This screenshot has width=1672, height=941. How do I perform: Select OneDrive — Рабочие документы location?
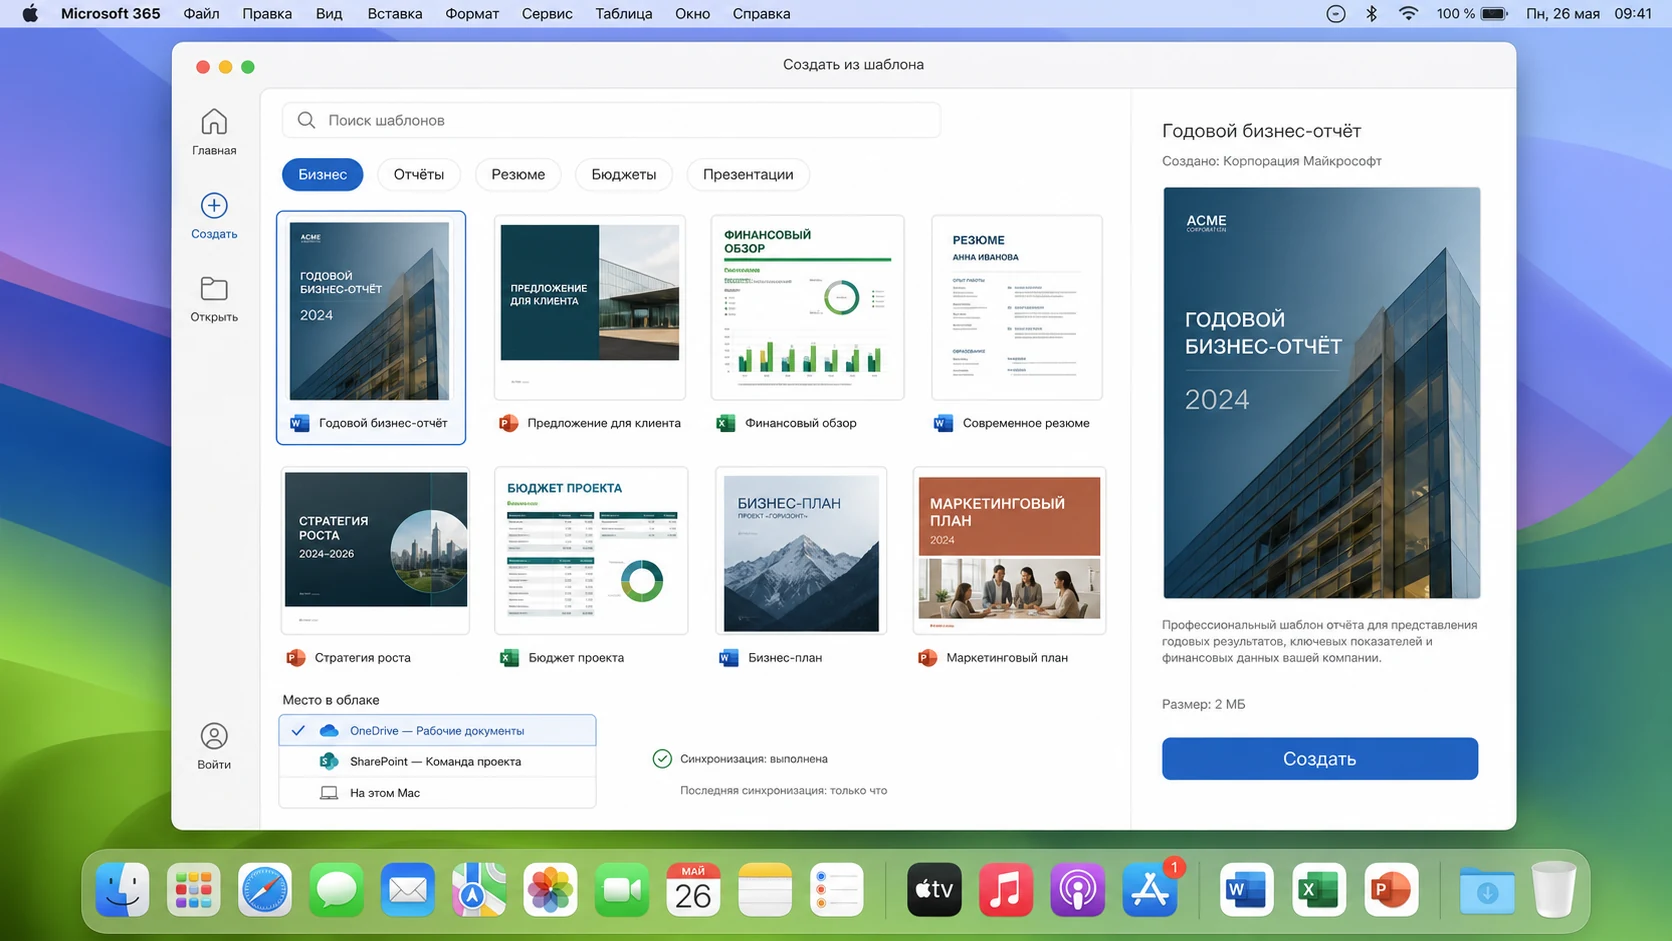(x=438, y=730)
